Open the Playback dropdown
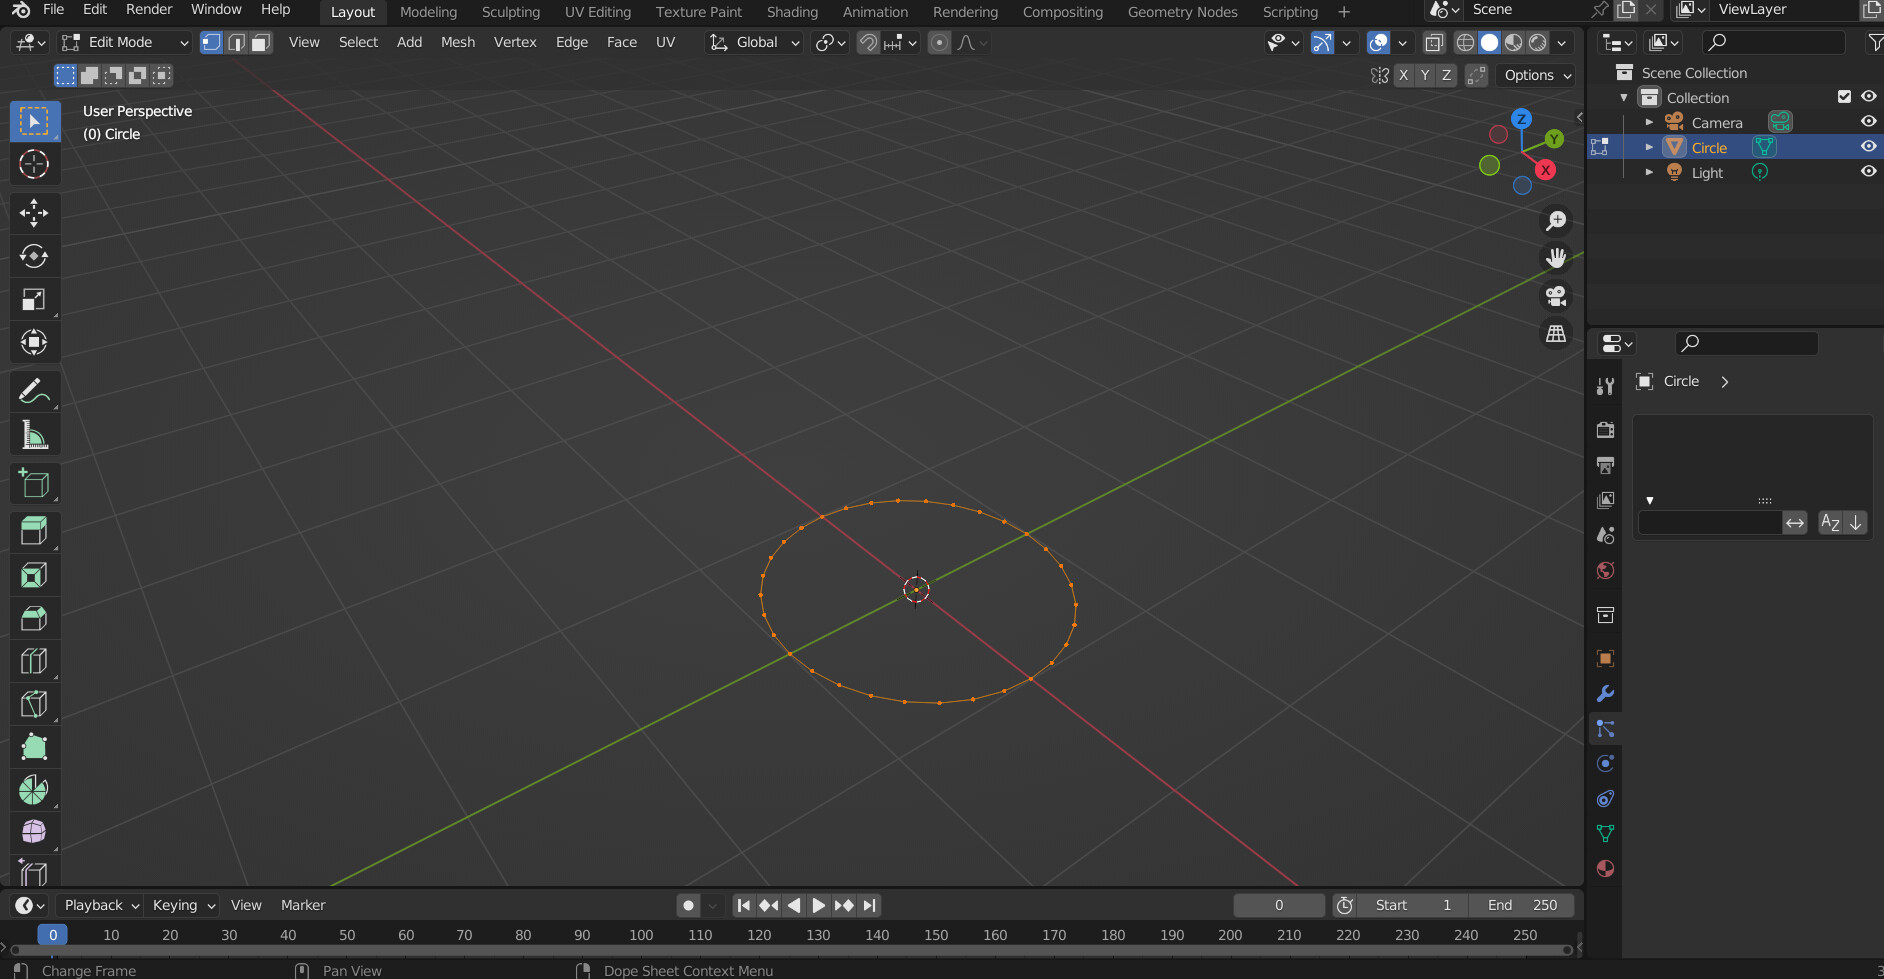The width and height of the screenshot is (1884, 979). [x=101, y=905]
